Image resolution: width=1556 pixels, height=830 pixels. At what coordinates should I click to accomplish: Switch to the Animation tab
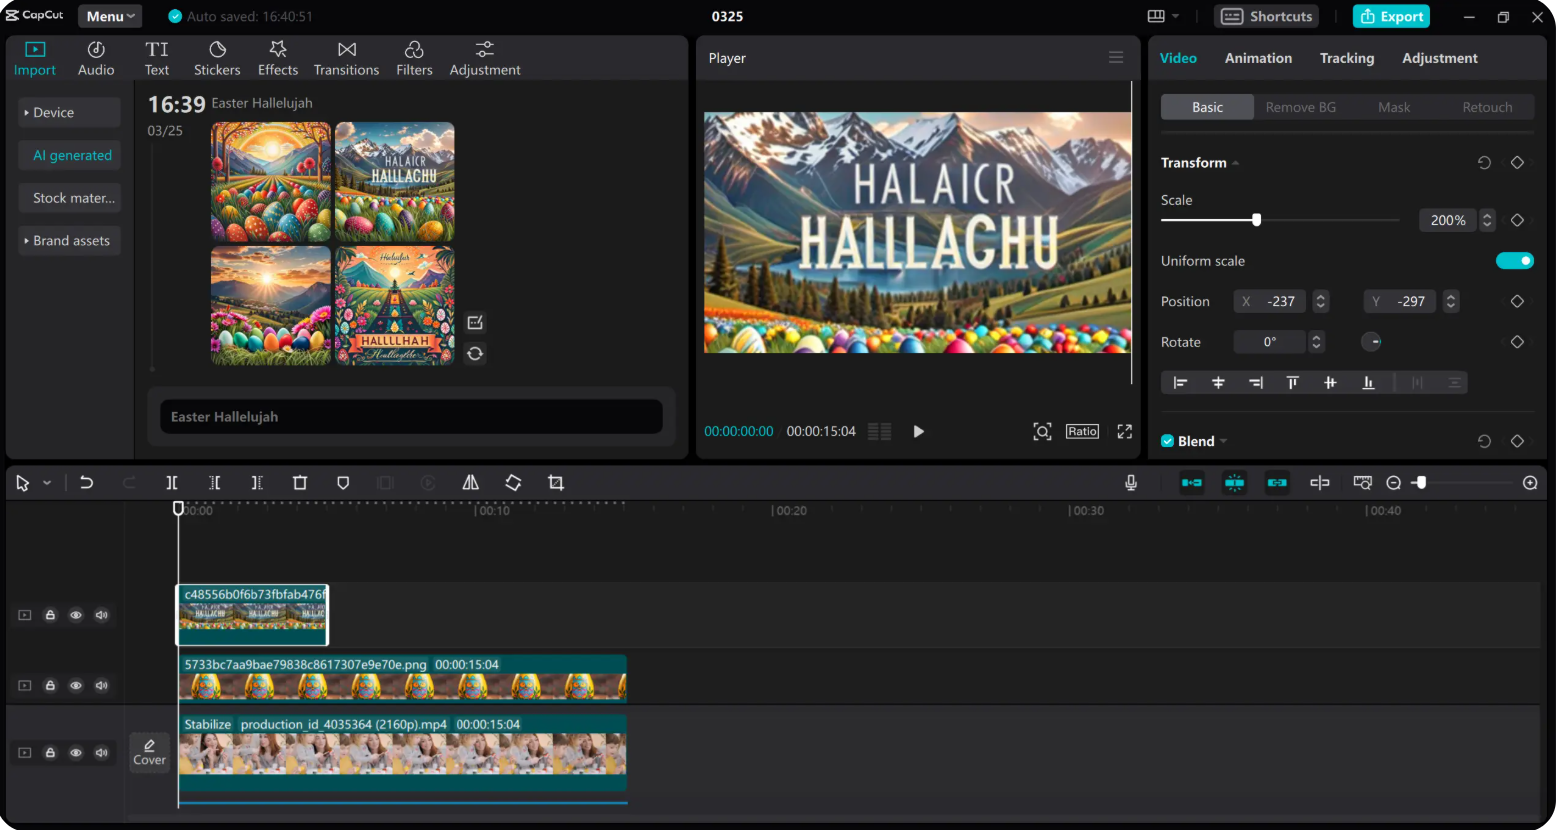(x=1257, y=58)
